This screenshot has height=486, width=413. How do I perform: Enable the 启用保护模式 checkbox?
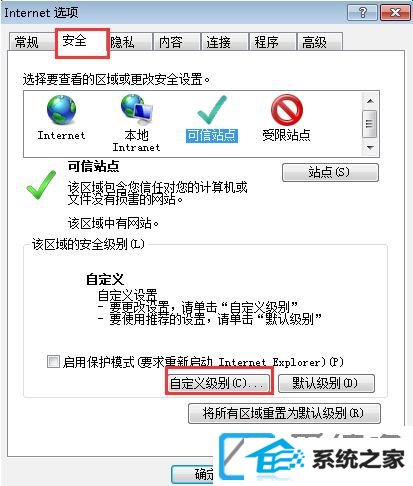tap(53, 361)
